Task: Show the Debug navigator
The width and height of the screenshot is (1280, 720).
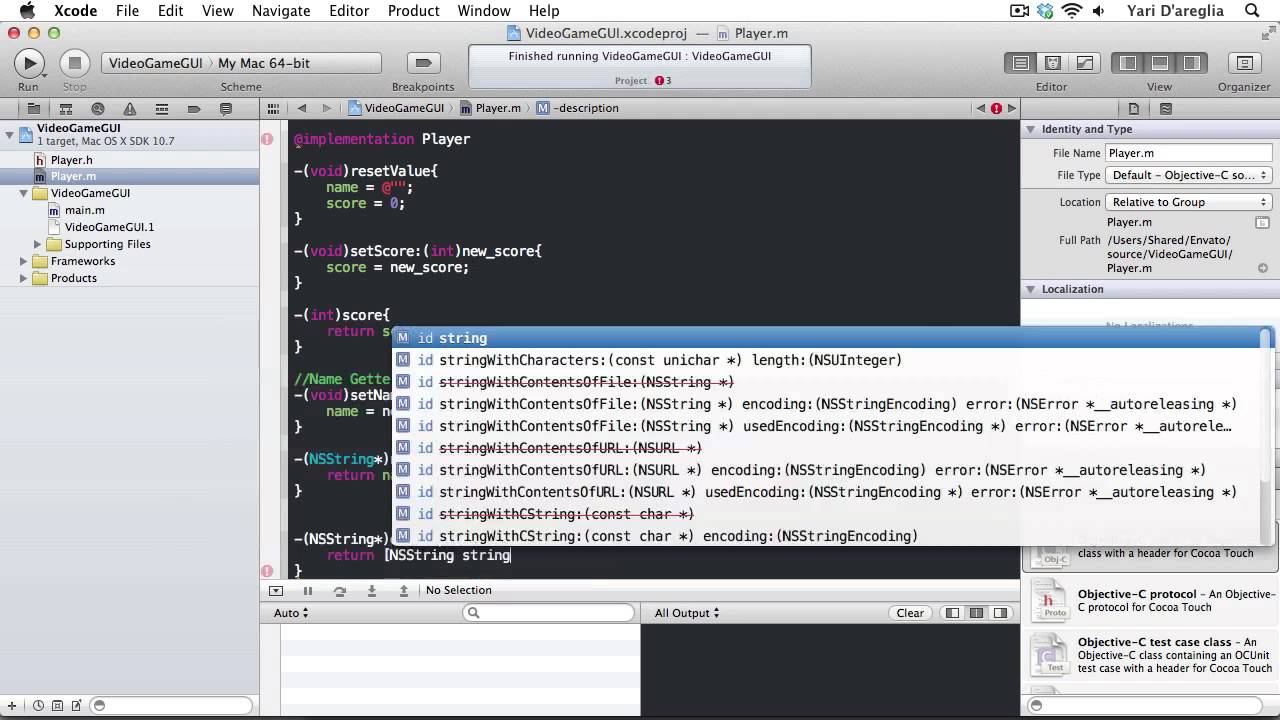Action: click(x=162, y=109)
